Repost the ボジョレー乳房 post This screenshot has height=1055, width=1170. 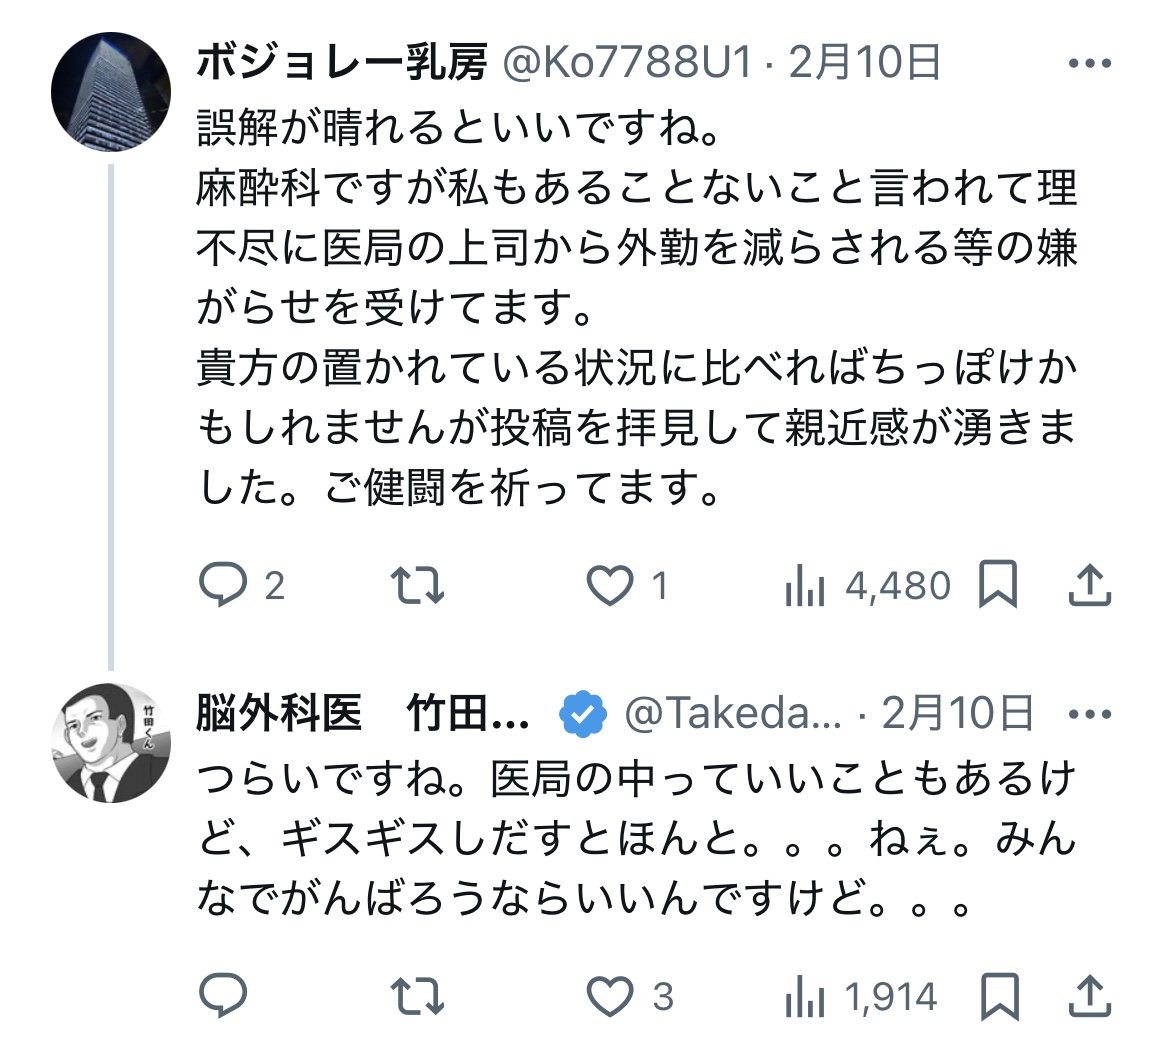(x=416, y=585)
